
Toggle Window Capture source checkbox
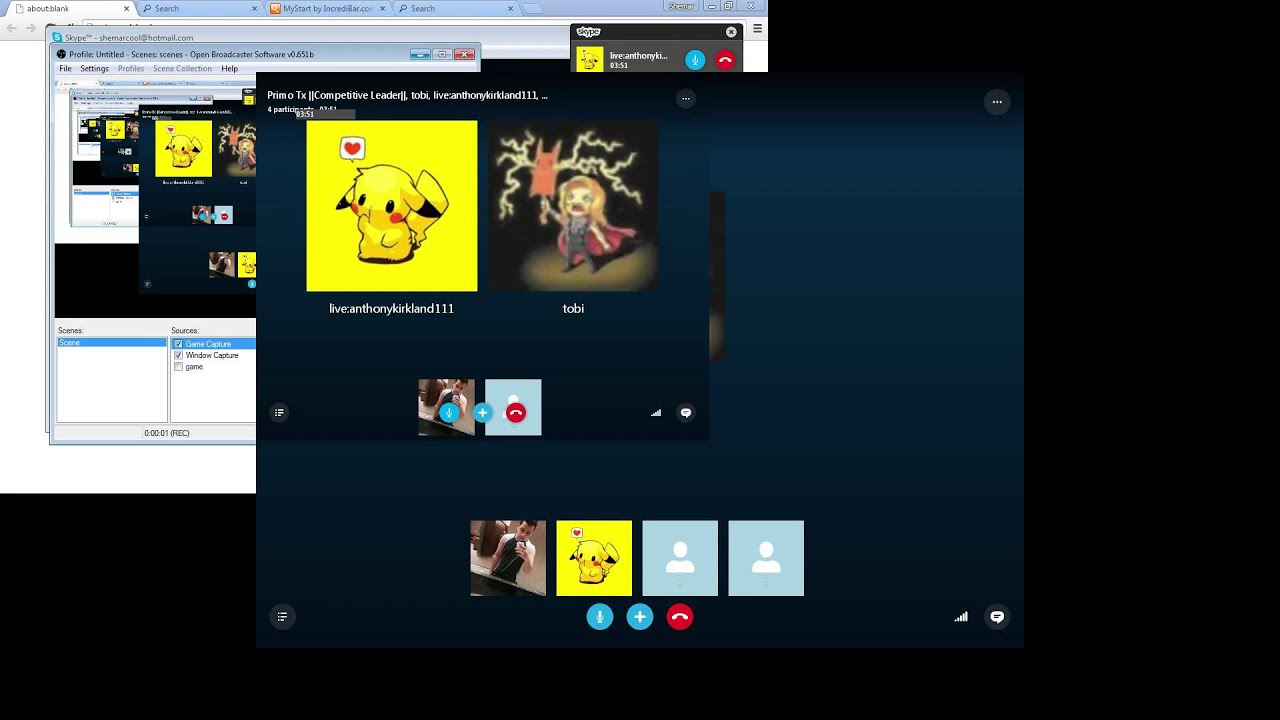[x=179, y=355]
